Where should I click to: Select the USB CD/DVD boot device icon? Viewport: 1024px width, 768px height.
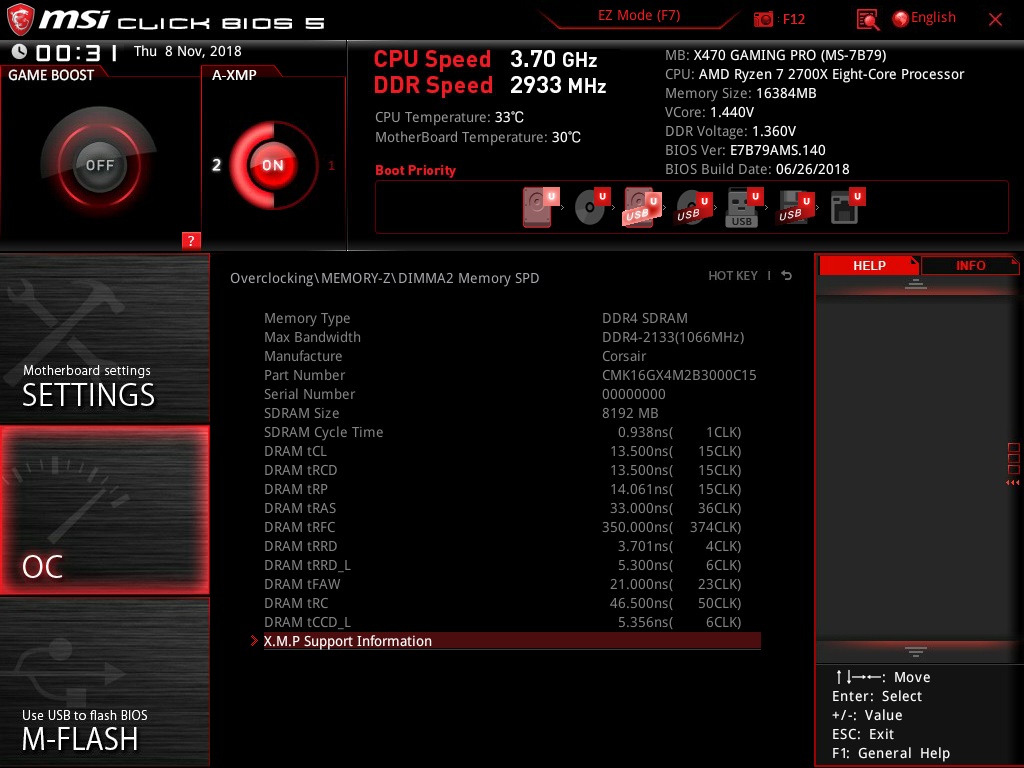692,208
